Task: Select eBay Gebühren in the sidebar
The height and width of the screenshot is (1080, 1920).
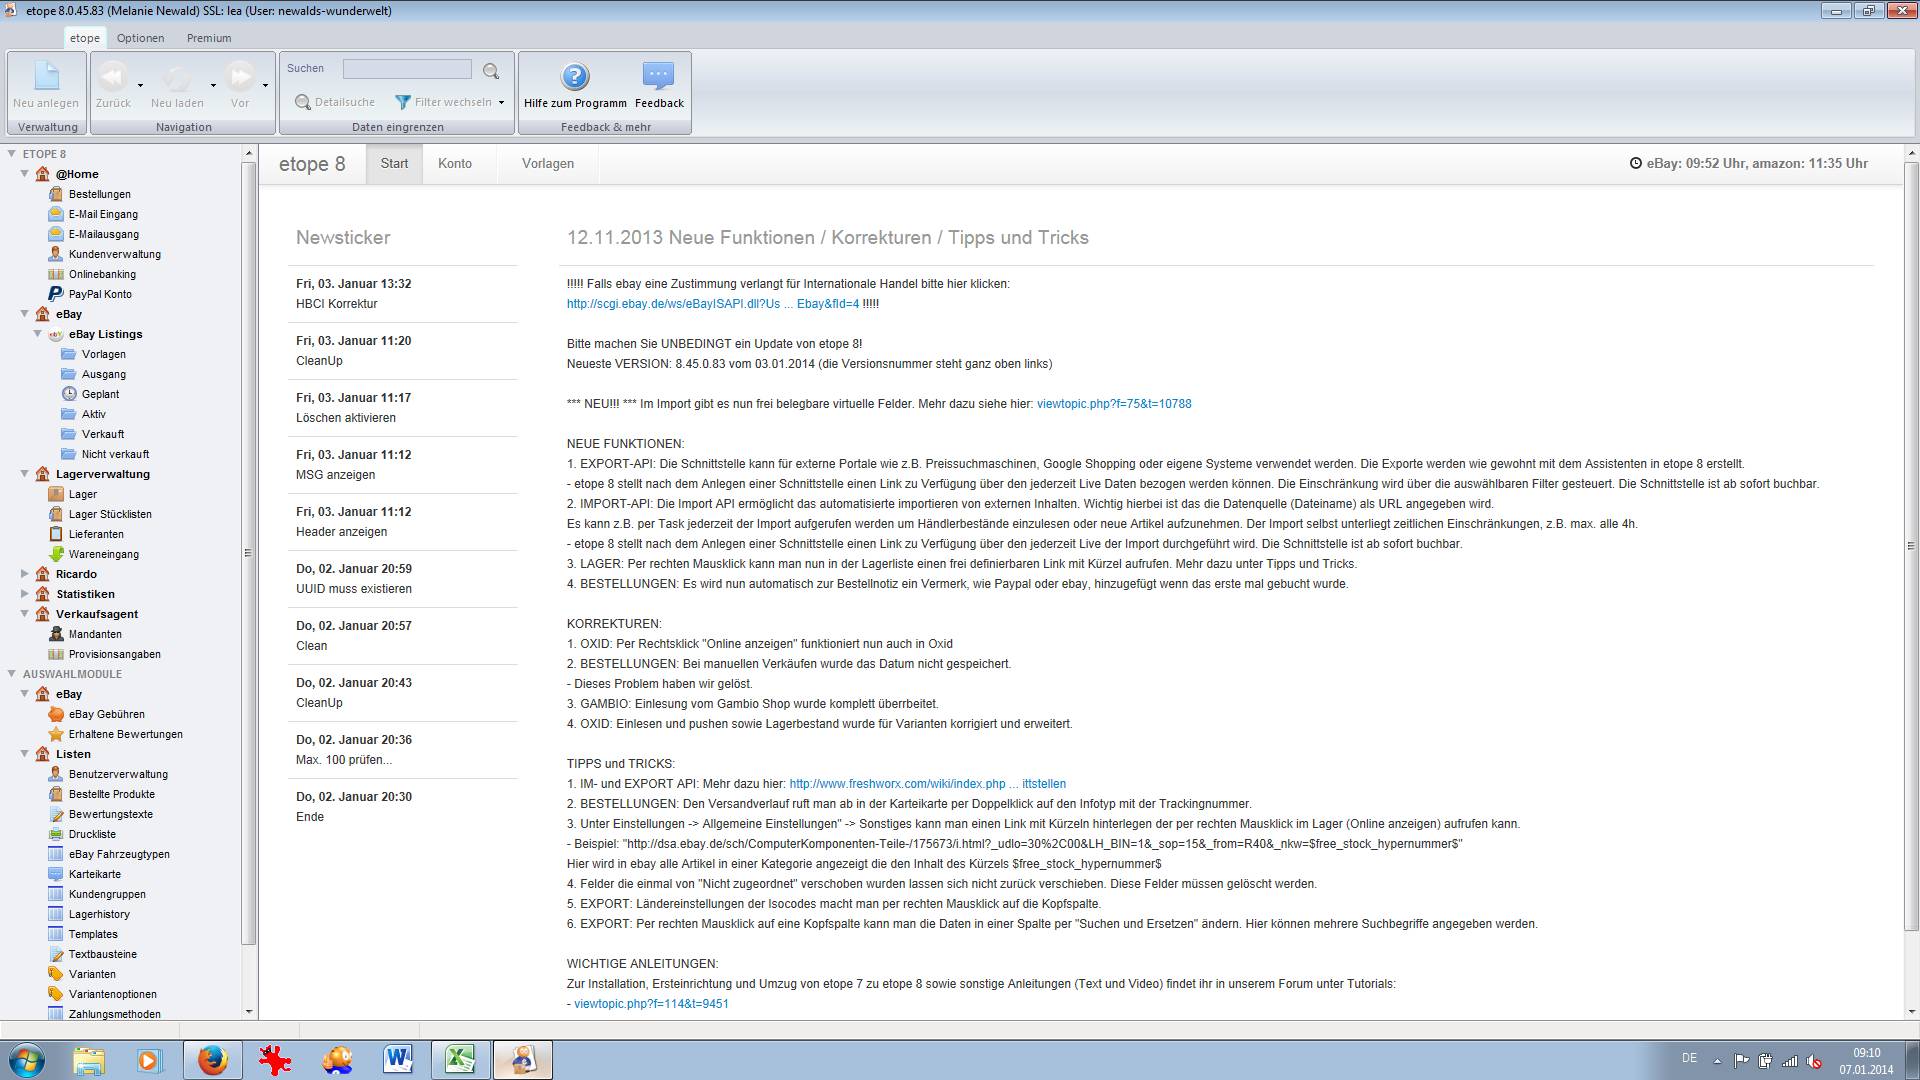Action: point(106,714)
